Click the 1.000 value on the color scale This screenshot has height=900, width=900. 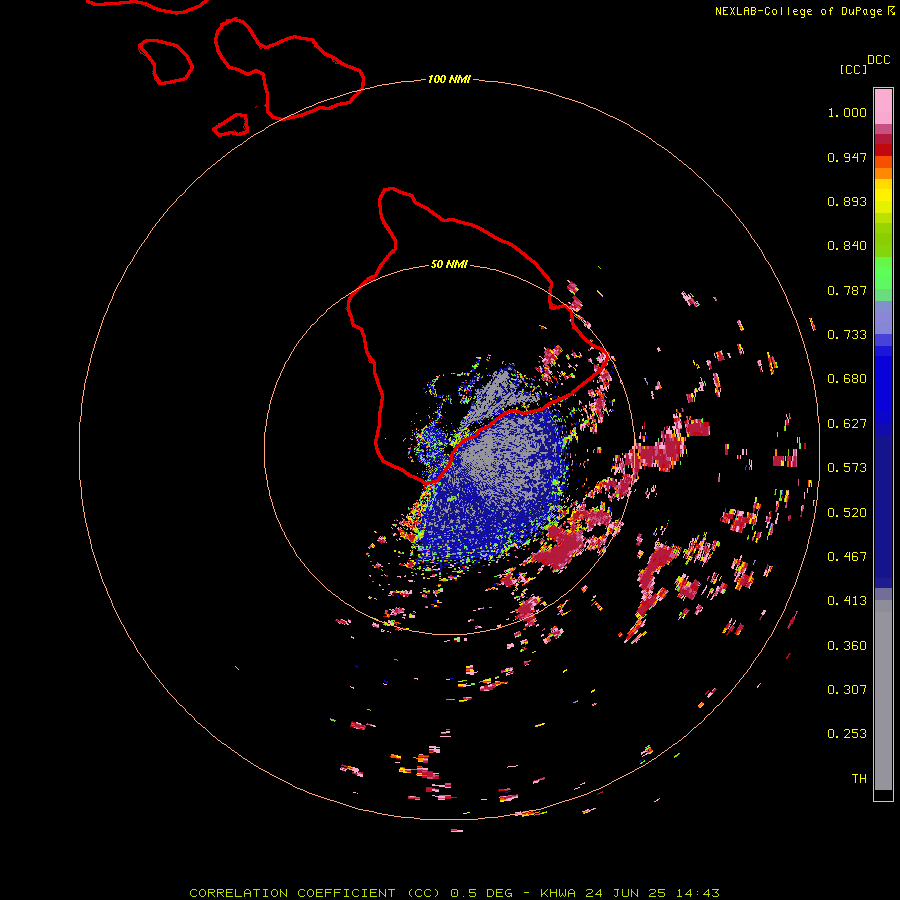tap(847, 112)
